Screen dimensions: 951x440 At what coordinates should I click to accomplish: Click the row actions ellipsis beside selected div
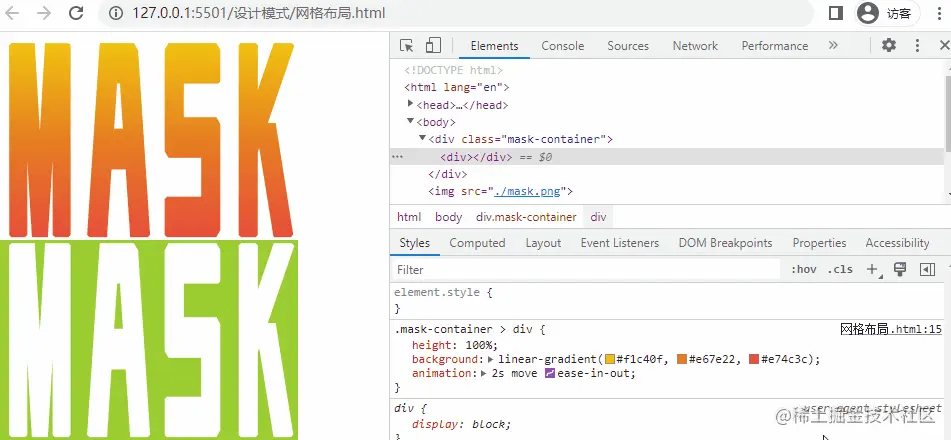(x=397, y=157)
